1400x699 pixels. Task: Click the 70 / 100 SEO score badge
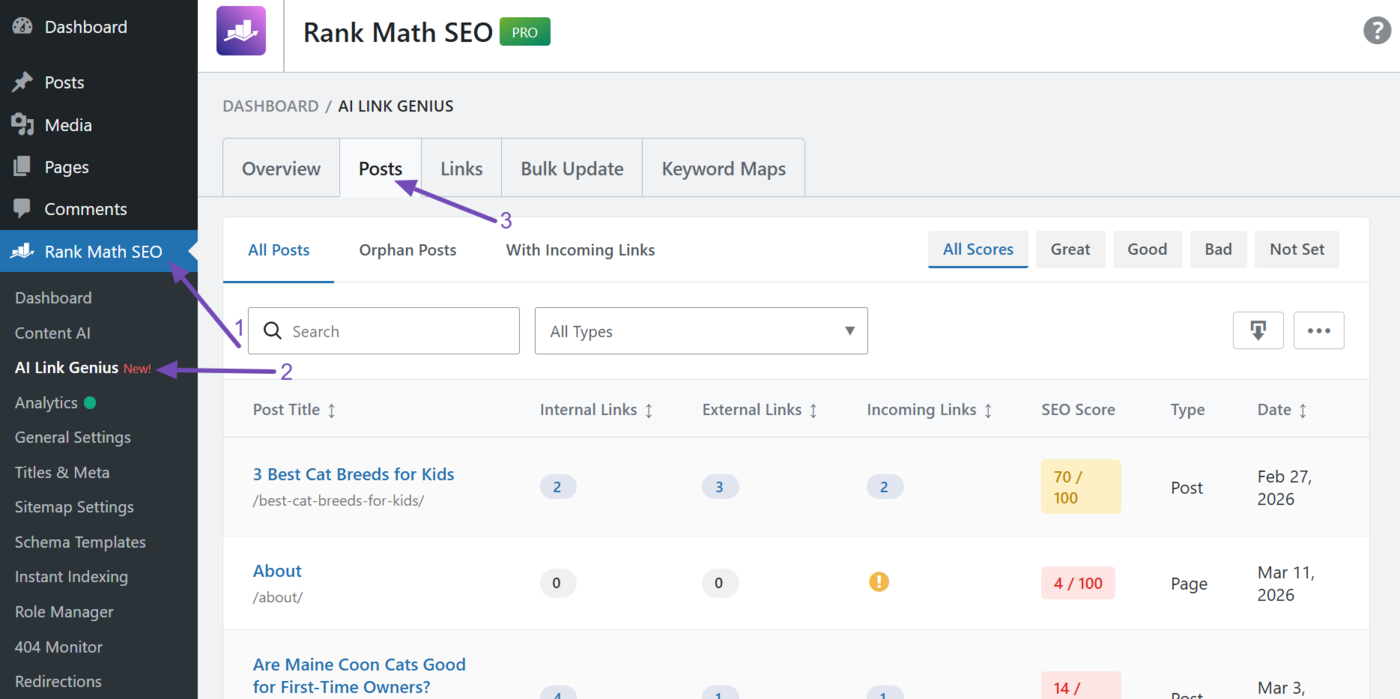click(x=1081, y=487)
